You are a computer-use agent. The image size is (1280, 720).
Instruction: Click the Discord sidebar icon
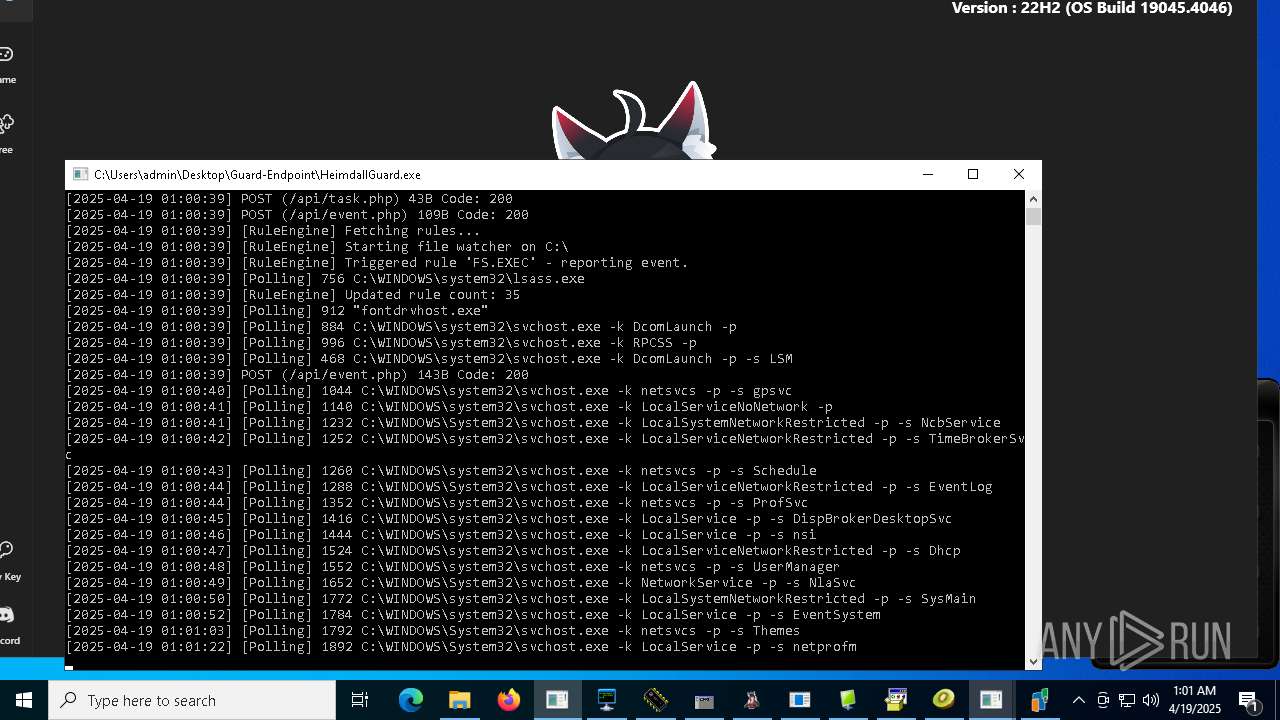click(x=5, y=615)
